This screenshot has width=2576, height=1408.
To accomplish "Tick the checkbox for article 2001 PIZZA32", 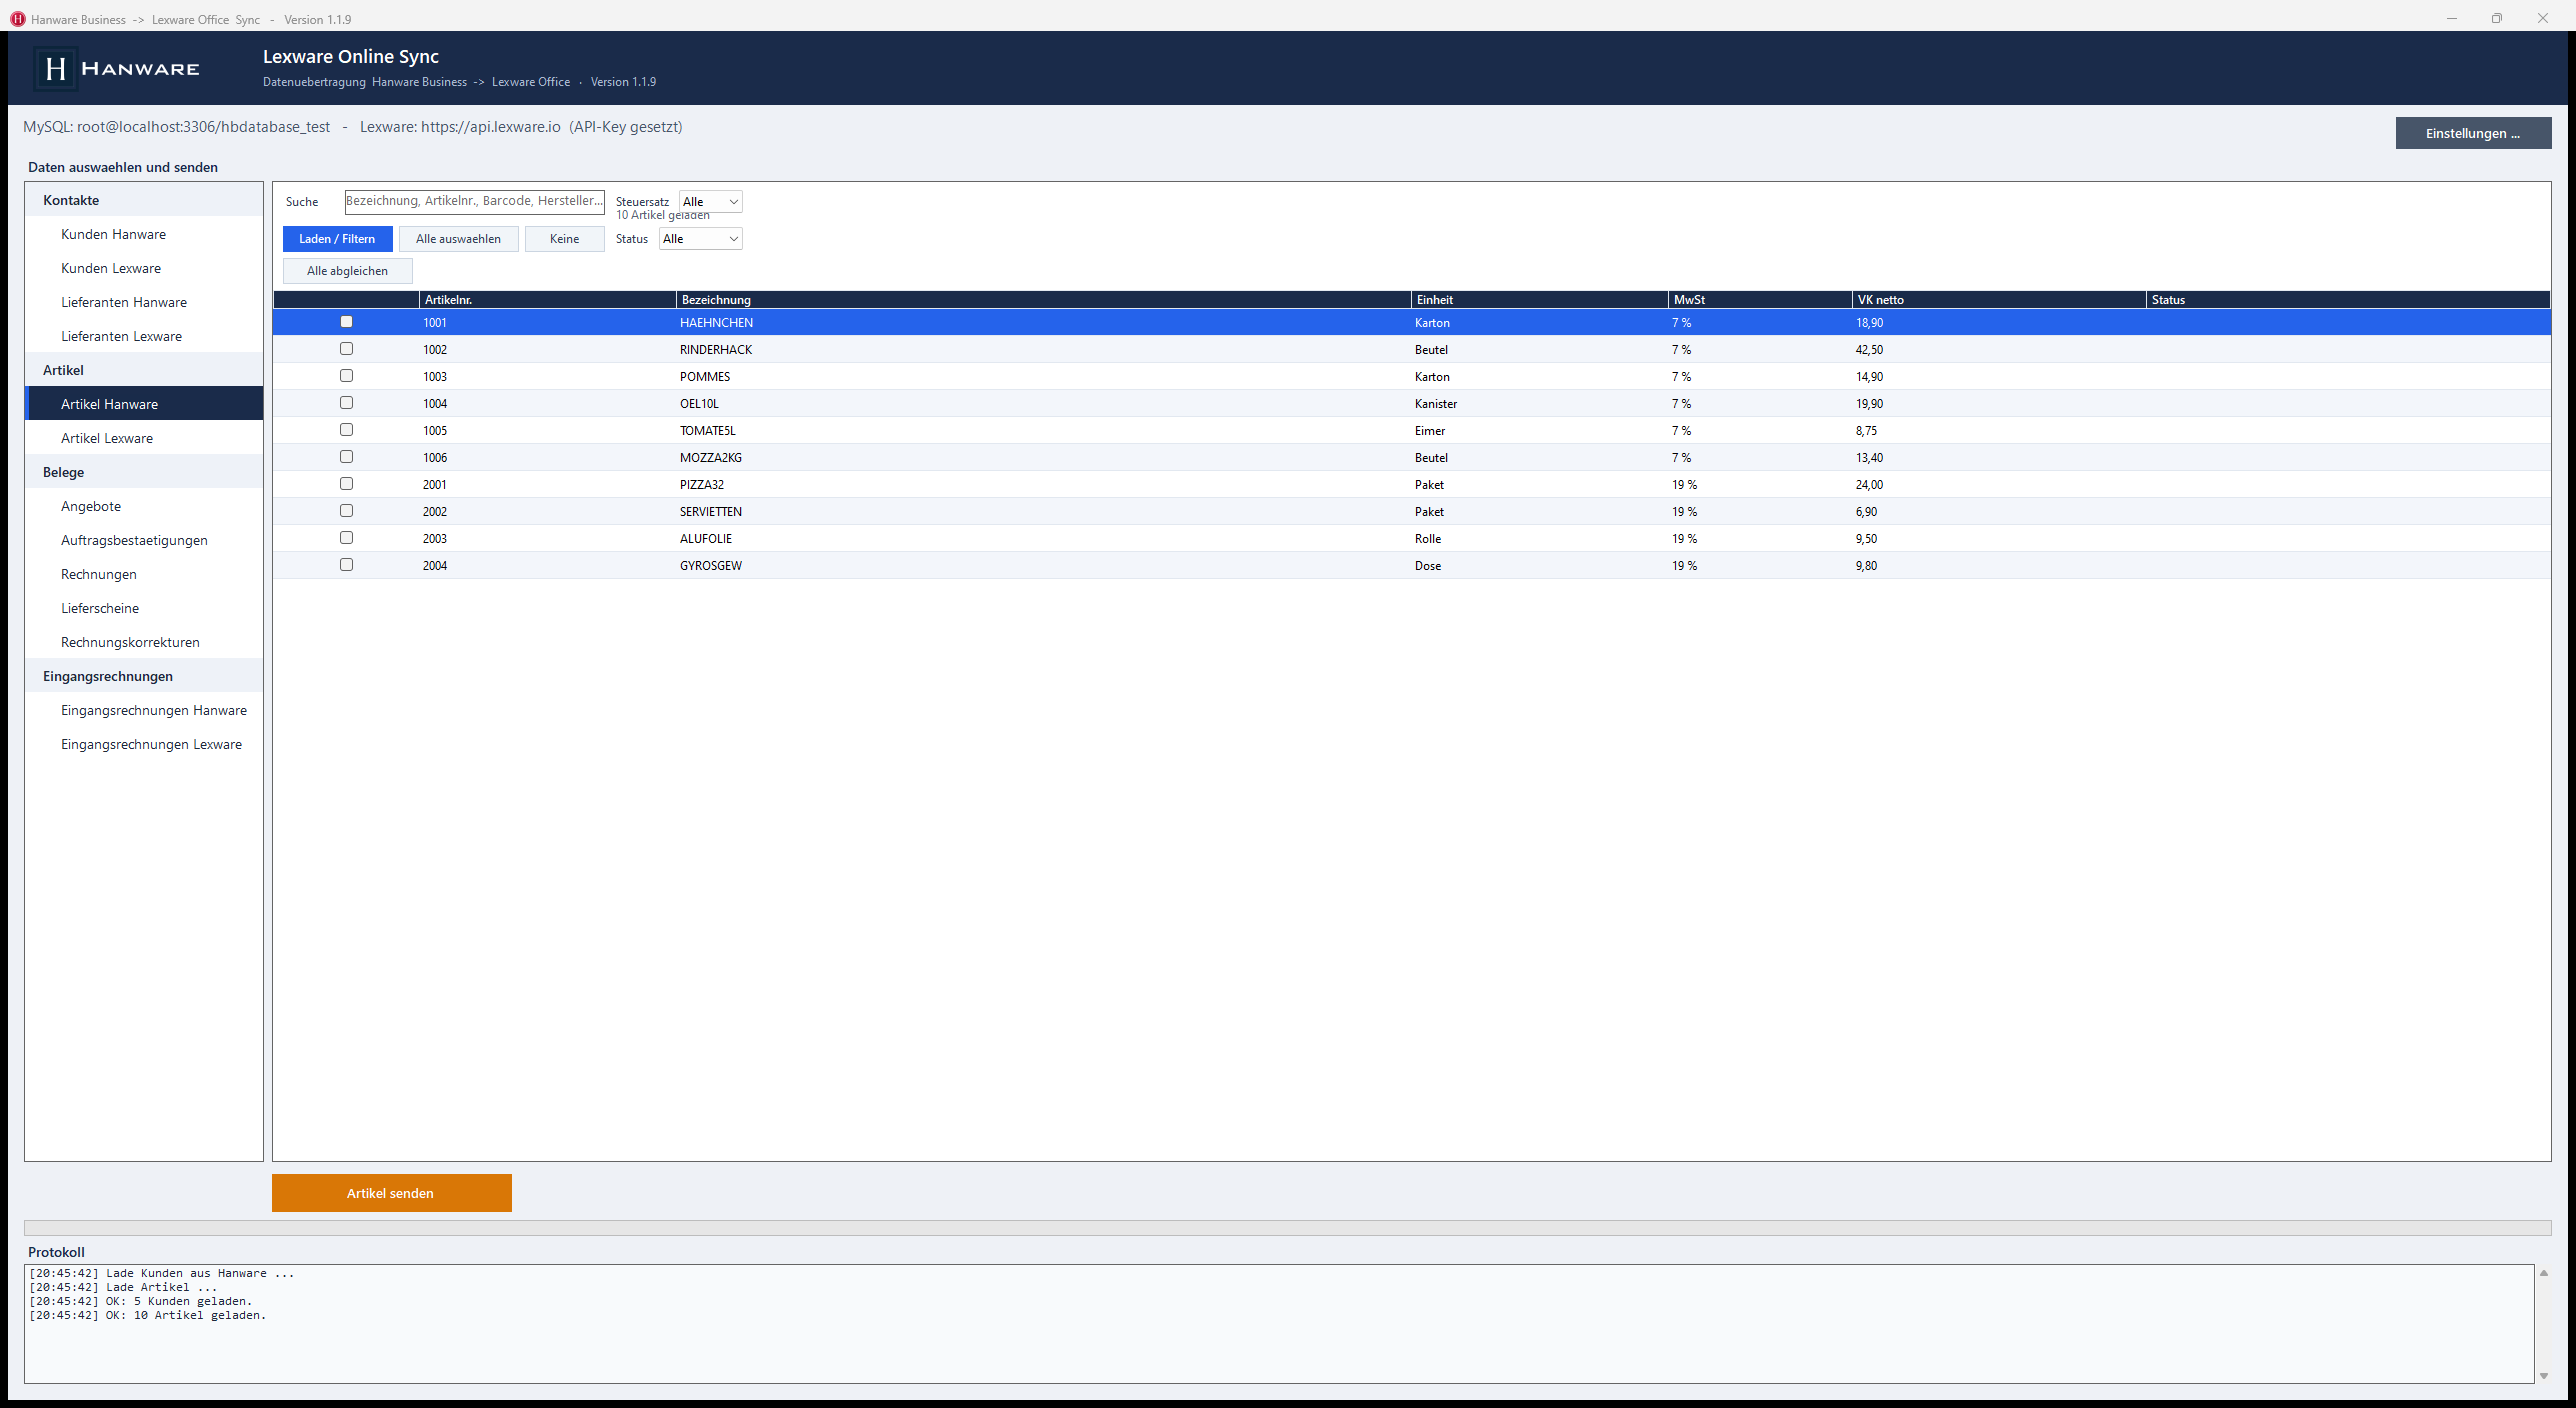I will click(346, 484).
